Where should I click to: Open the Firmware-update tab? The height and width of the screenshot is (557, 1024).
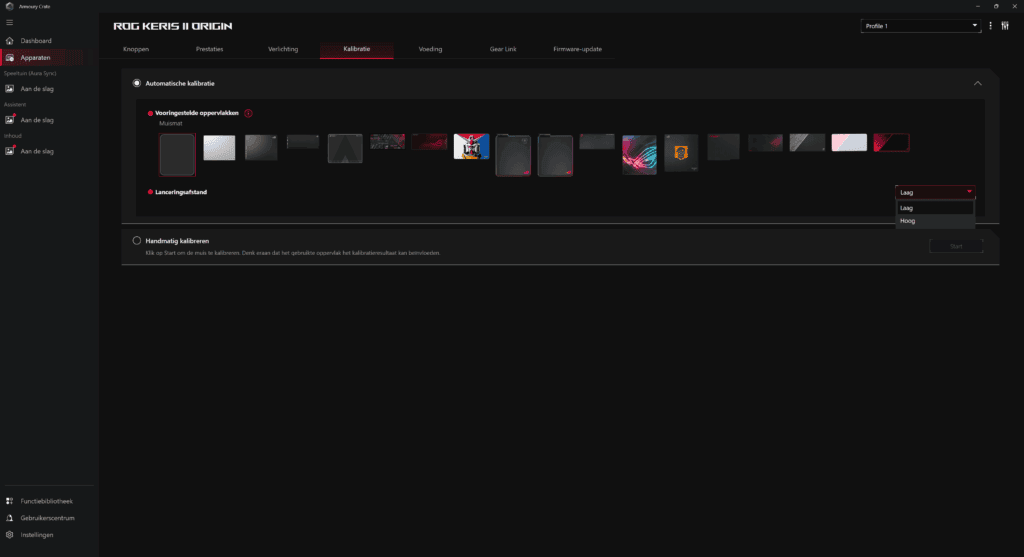click(577, 49)
